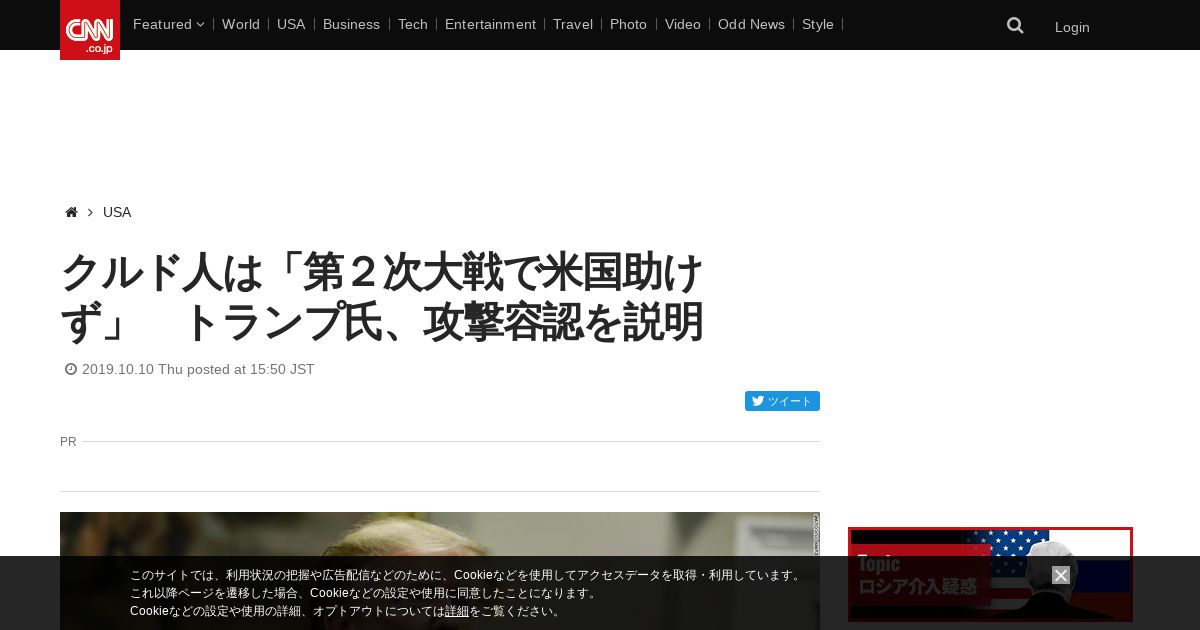This screenshot has width=1200, height=630.
Task: Open Entertainment section
Action: 490,24
